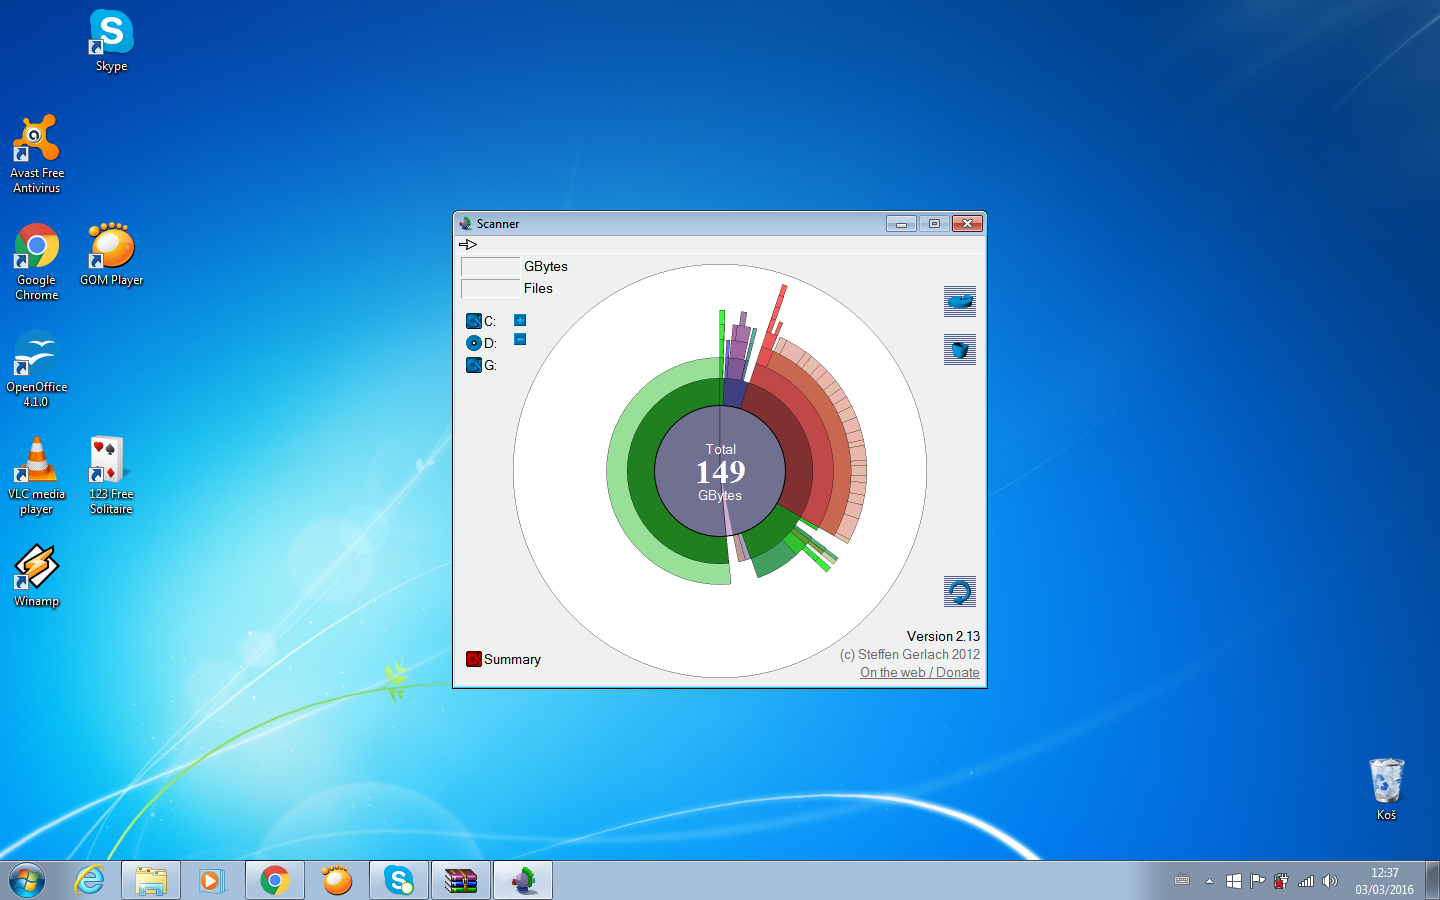Open the Windows Start menu
This screenshot has width=1440, height=900.
[27, 880]
